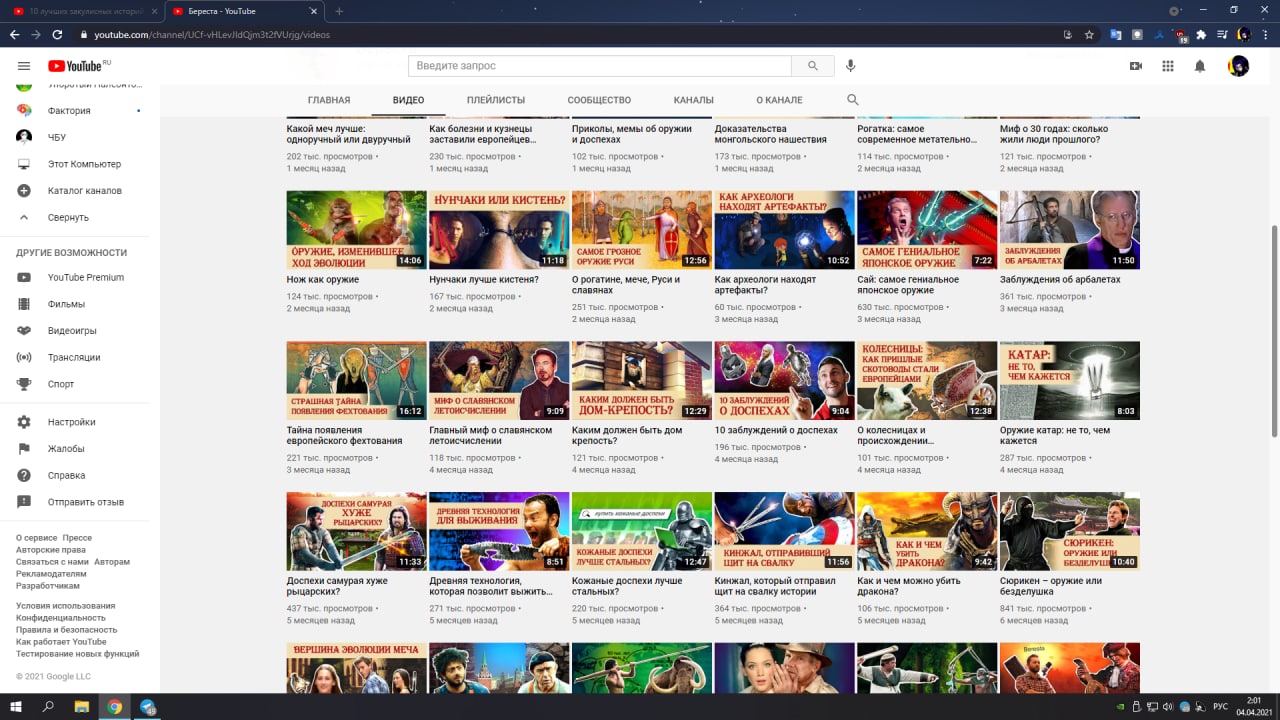Search within channel using magnifier icon
1280x720 pixels.
853,100
